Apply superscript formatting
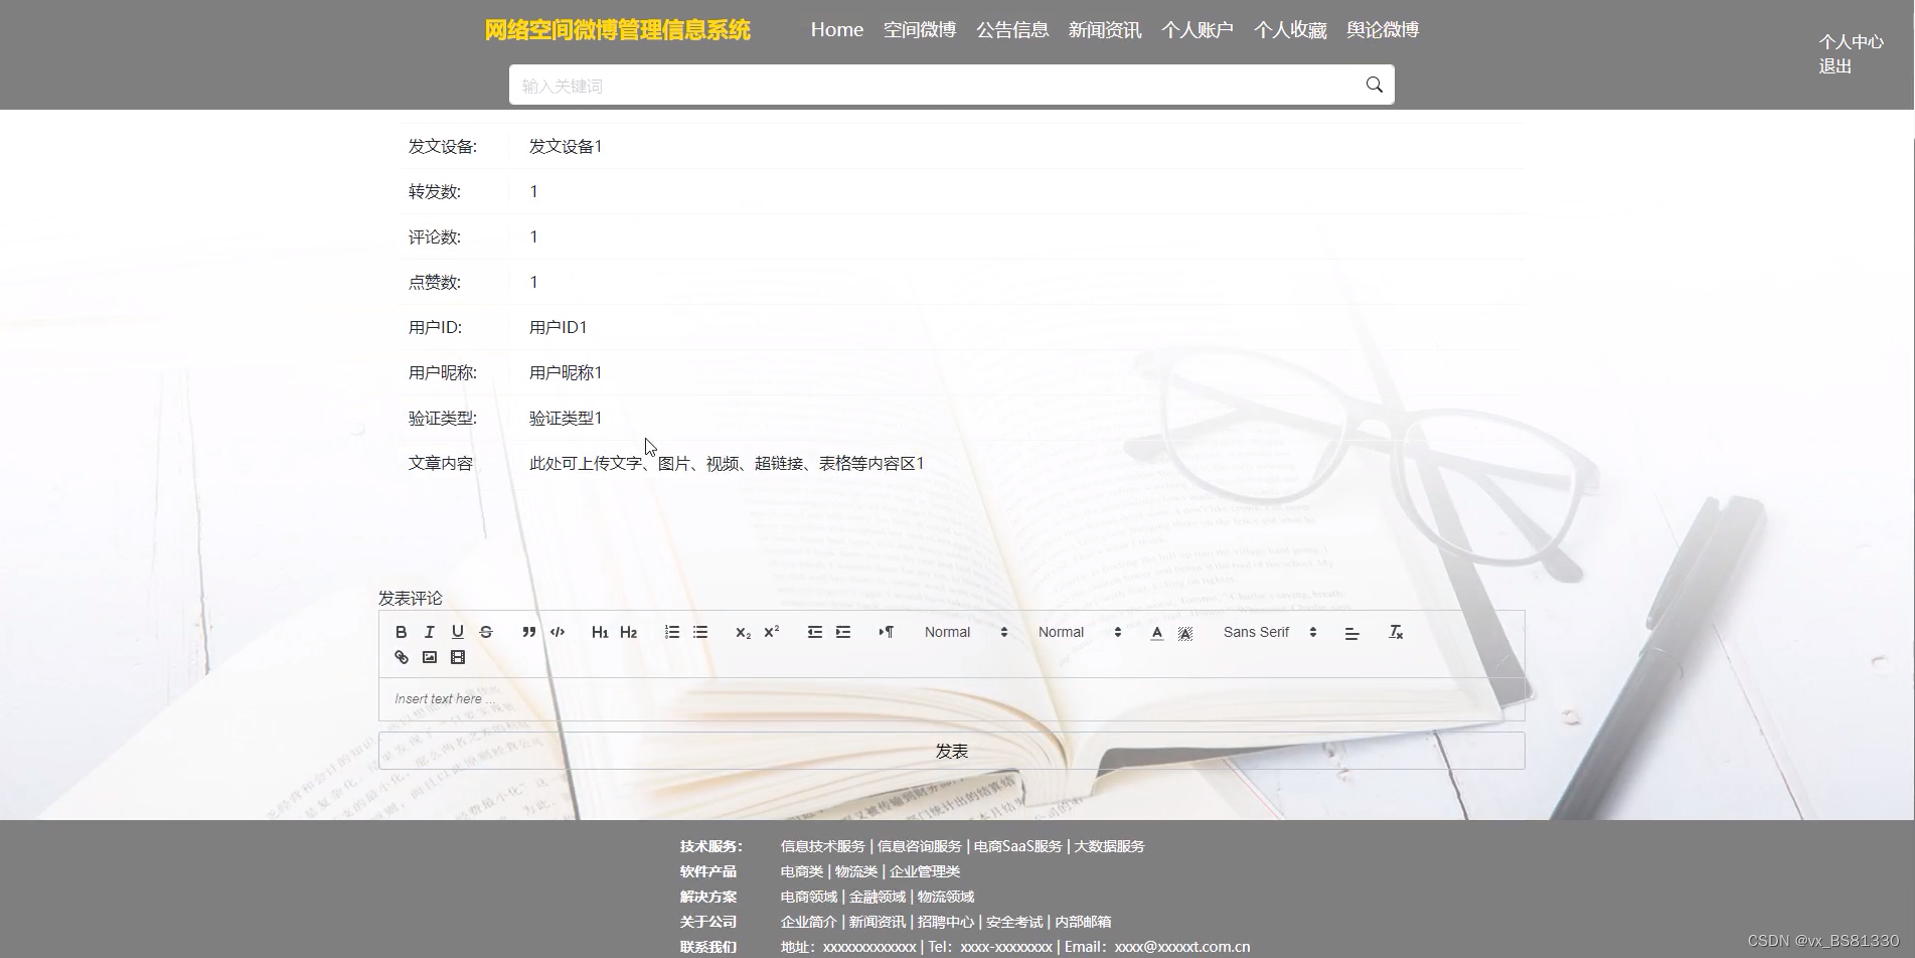The image size is (1915, 958). pos(771,632)
